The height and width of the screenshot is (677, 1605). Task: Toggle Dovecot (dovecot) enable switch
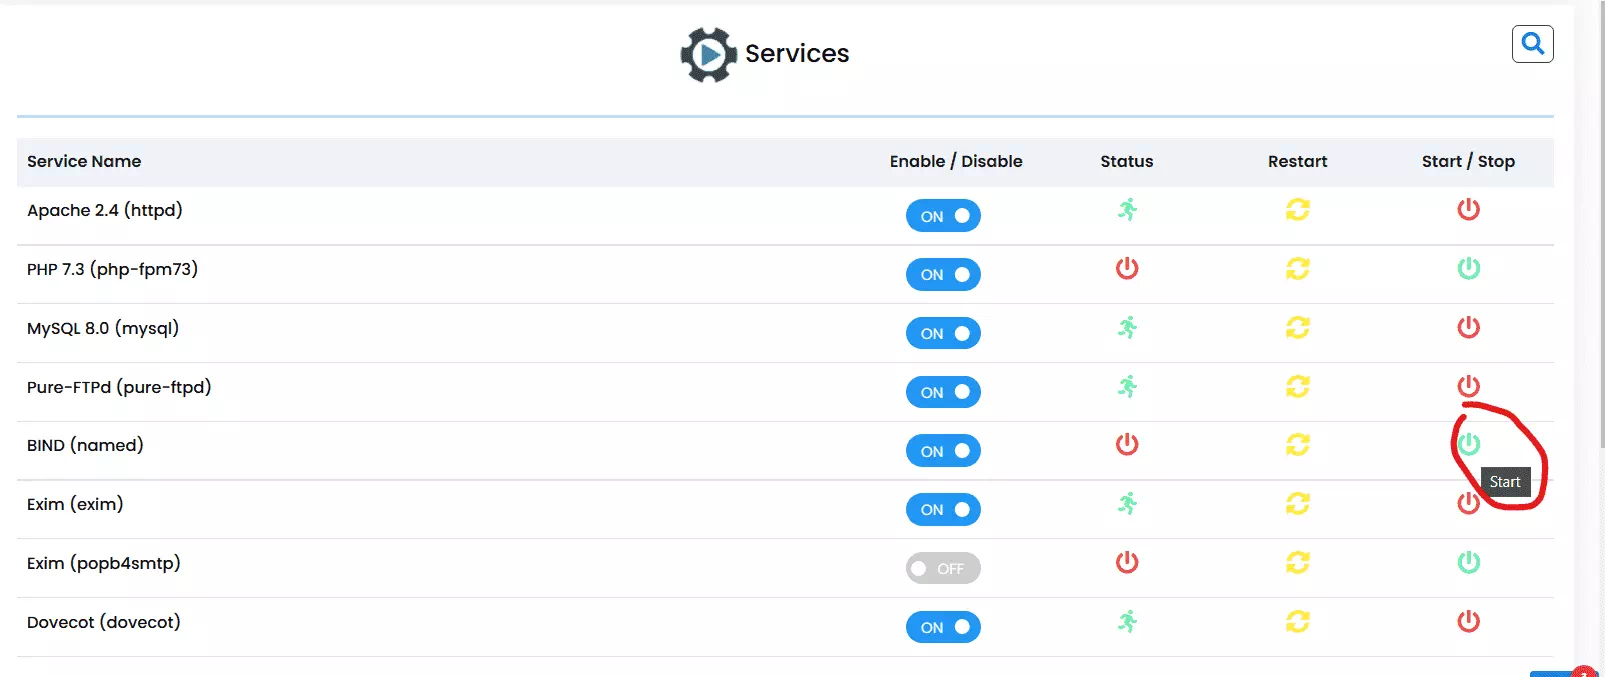pyautogui.click(x=943, y=628)
